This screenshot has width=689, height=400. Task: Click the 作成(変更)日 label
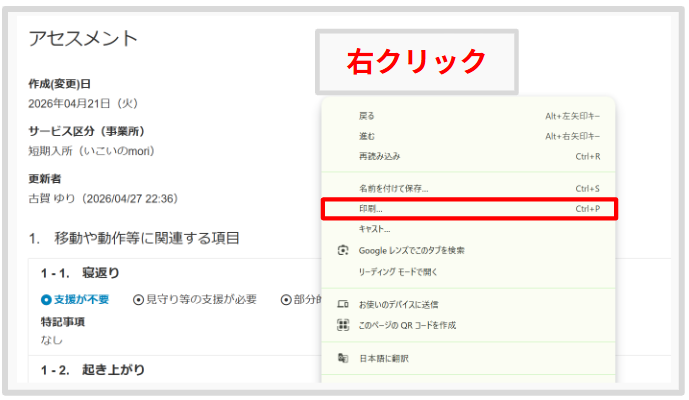pyautogui.click(x=60, y=84)
